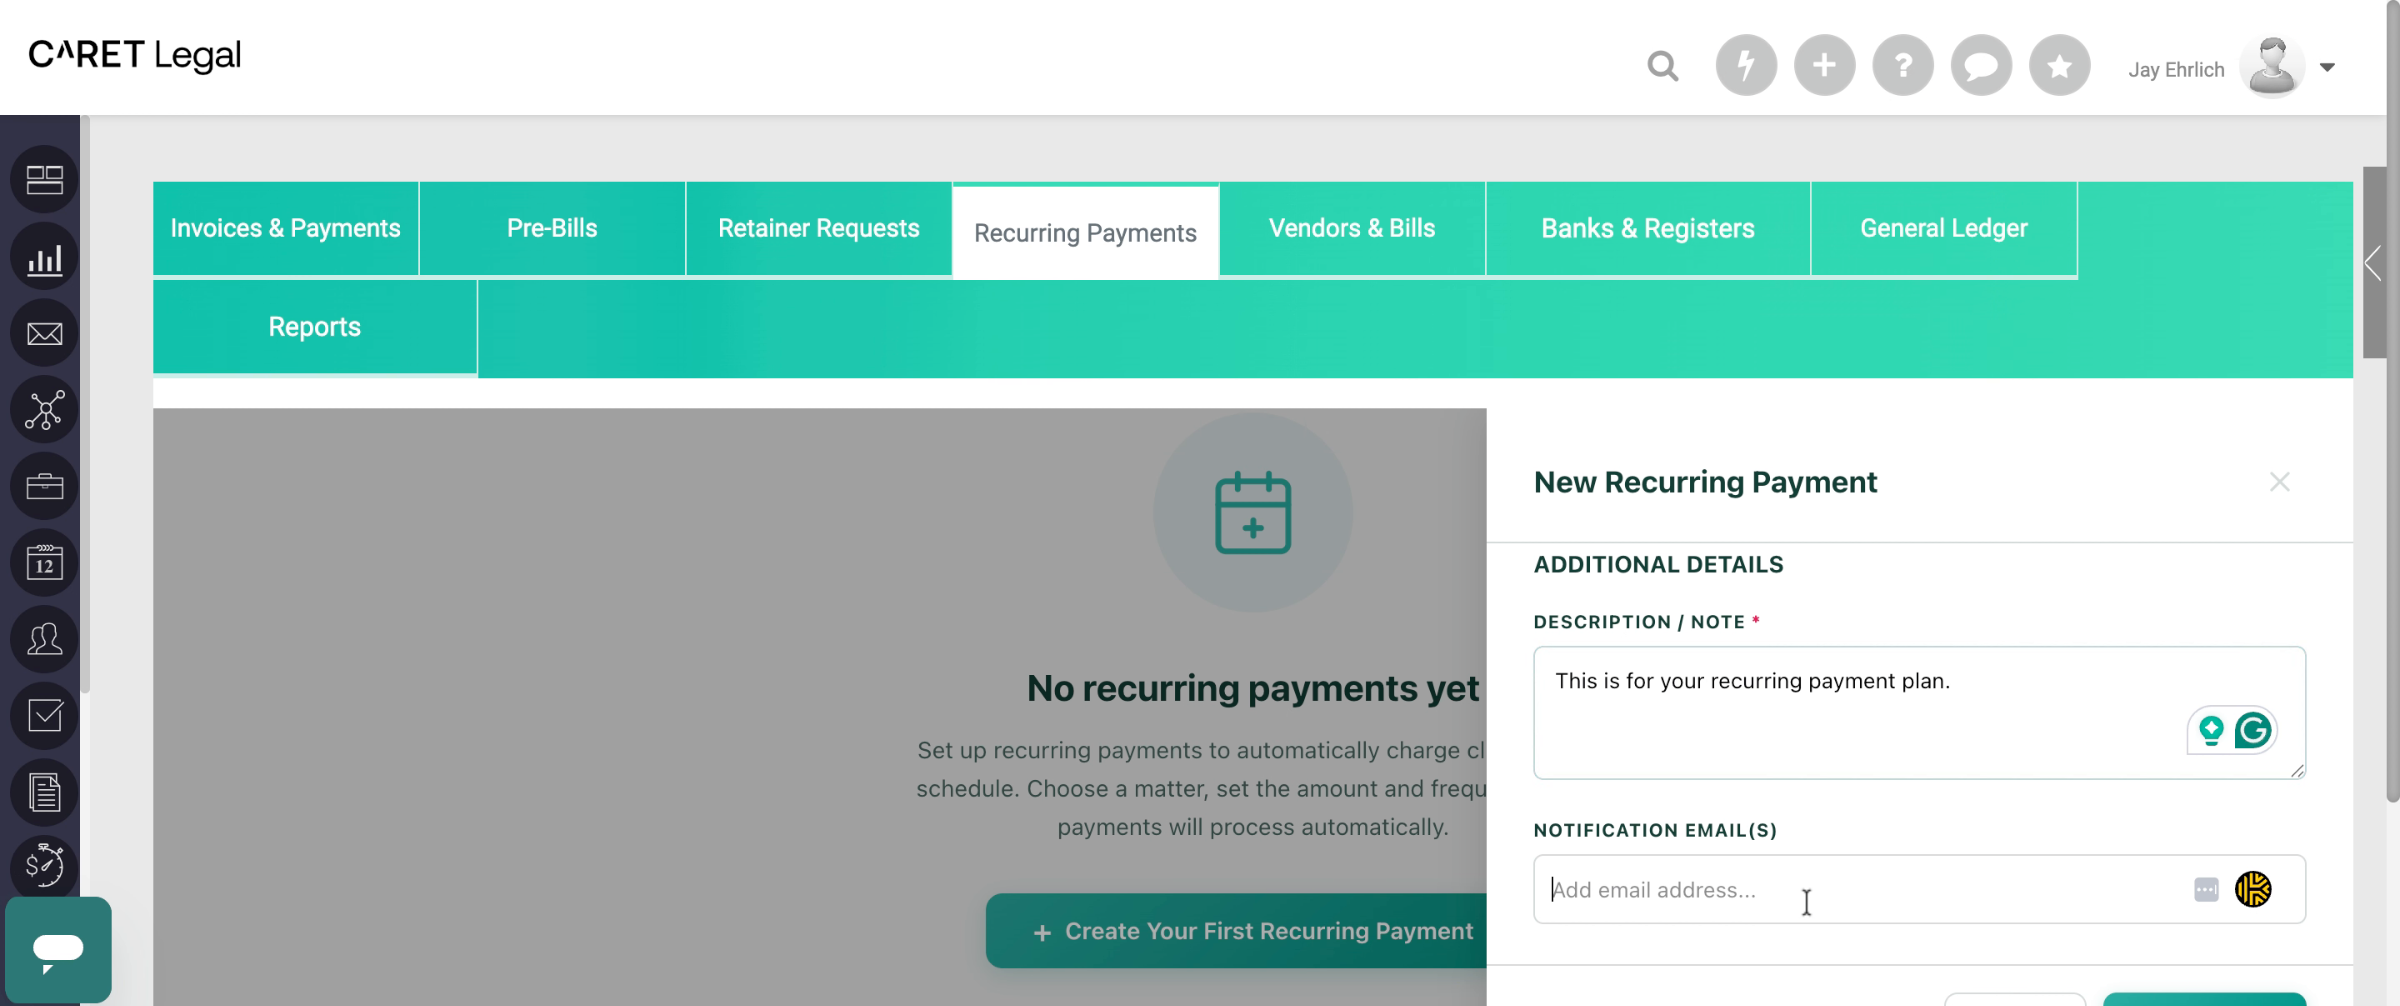
Task: Click the Grammarly G icon in description
Action: 2254,731
